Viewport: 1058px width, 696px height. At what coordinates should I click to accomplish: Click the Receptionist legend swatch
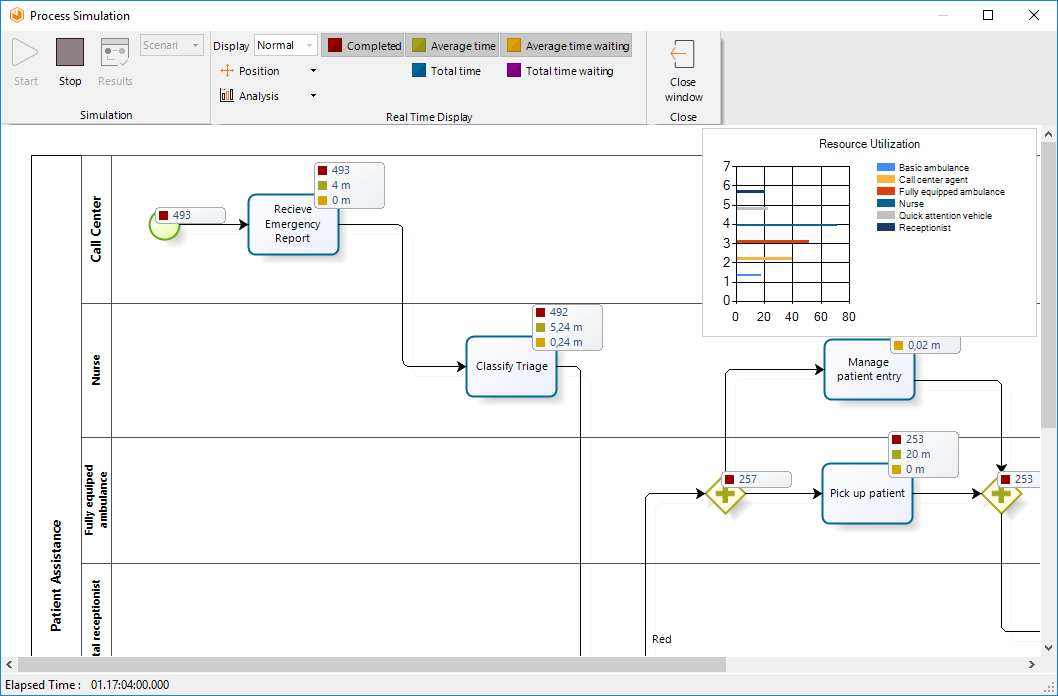point(886,228)
